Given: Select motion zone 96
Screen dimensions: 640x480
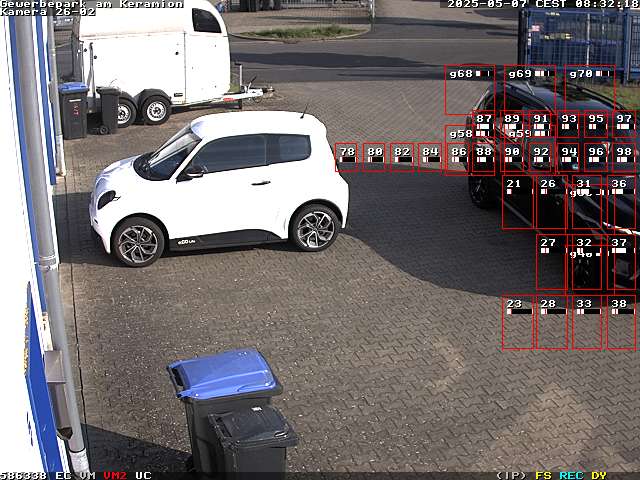Looking at the screenshot, I should click(596, 157).
